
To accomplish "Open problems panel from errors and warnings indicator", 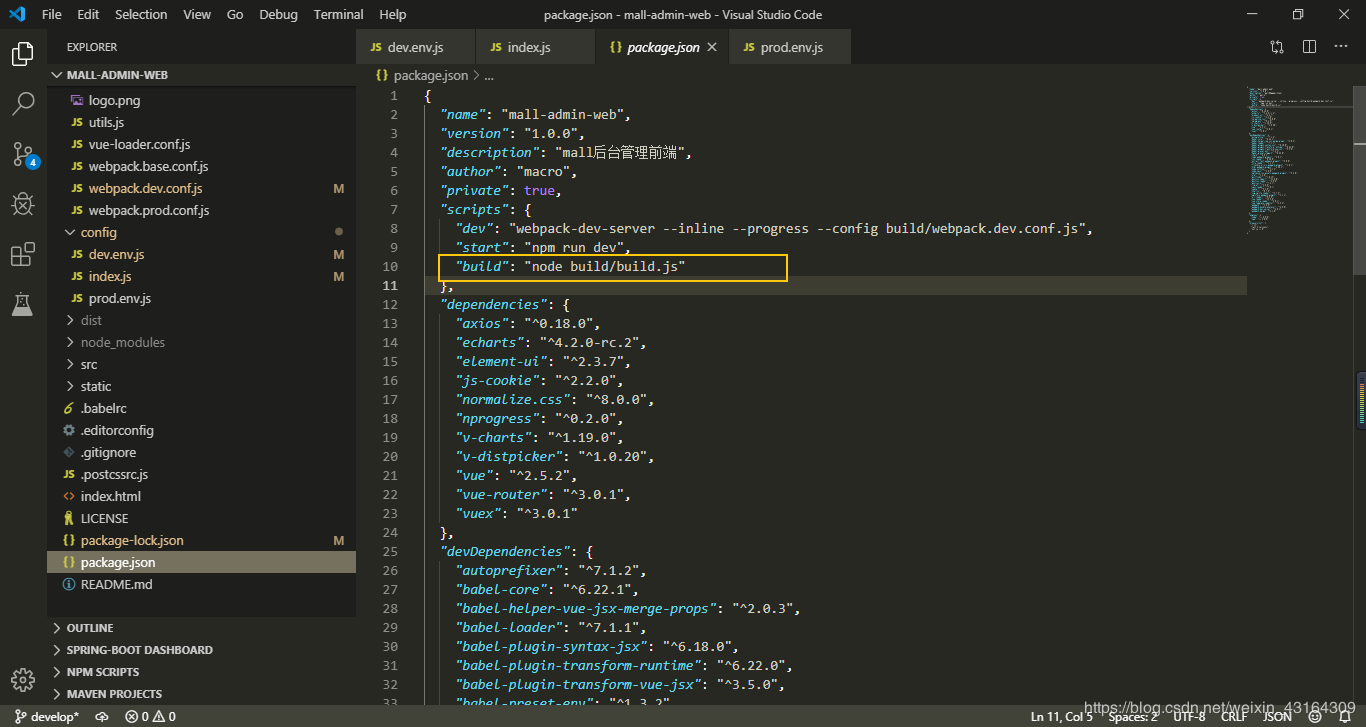I will coord(150,716).
